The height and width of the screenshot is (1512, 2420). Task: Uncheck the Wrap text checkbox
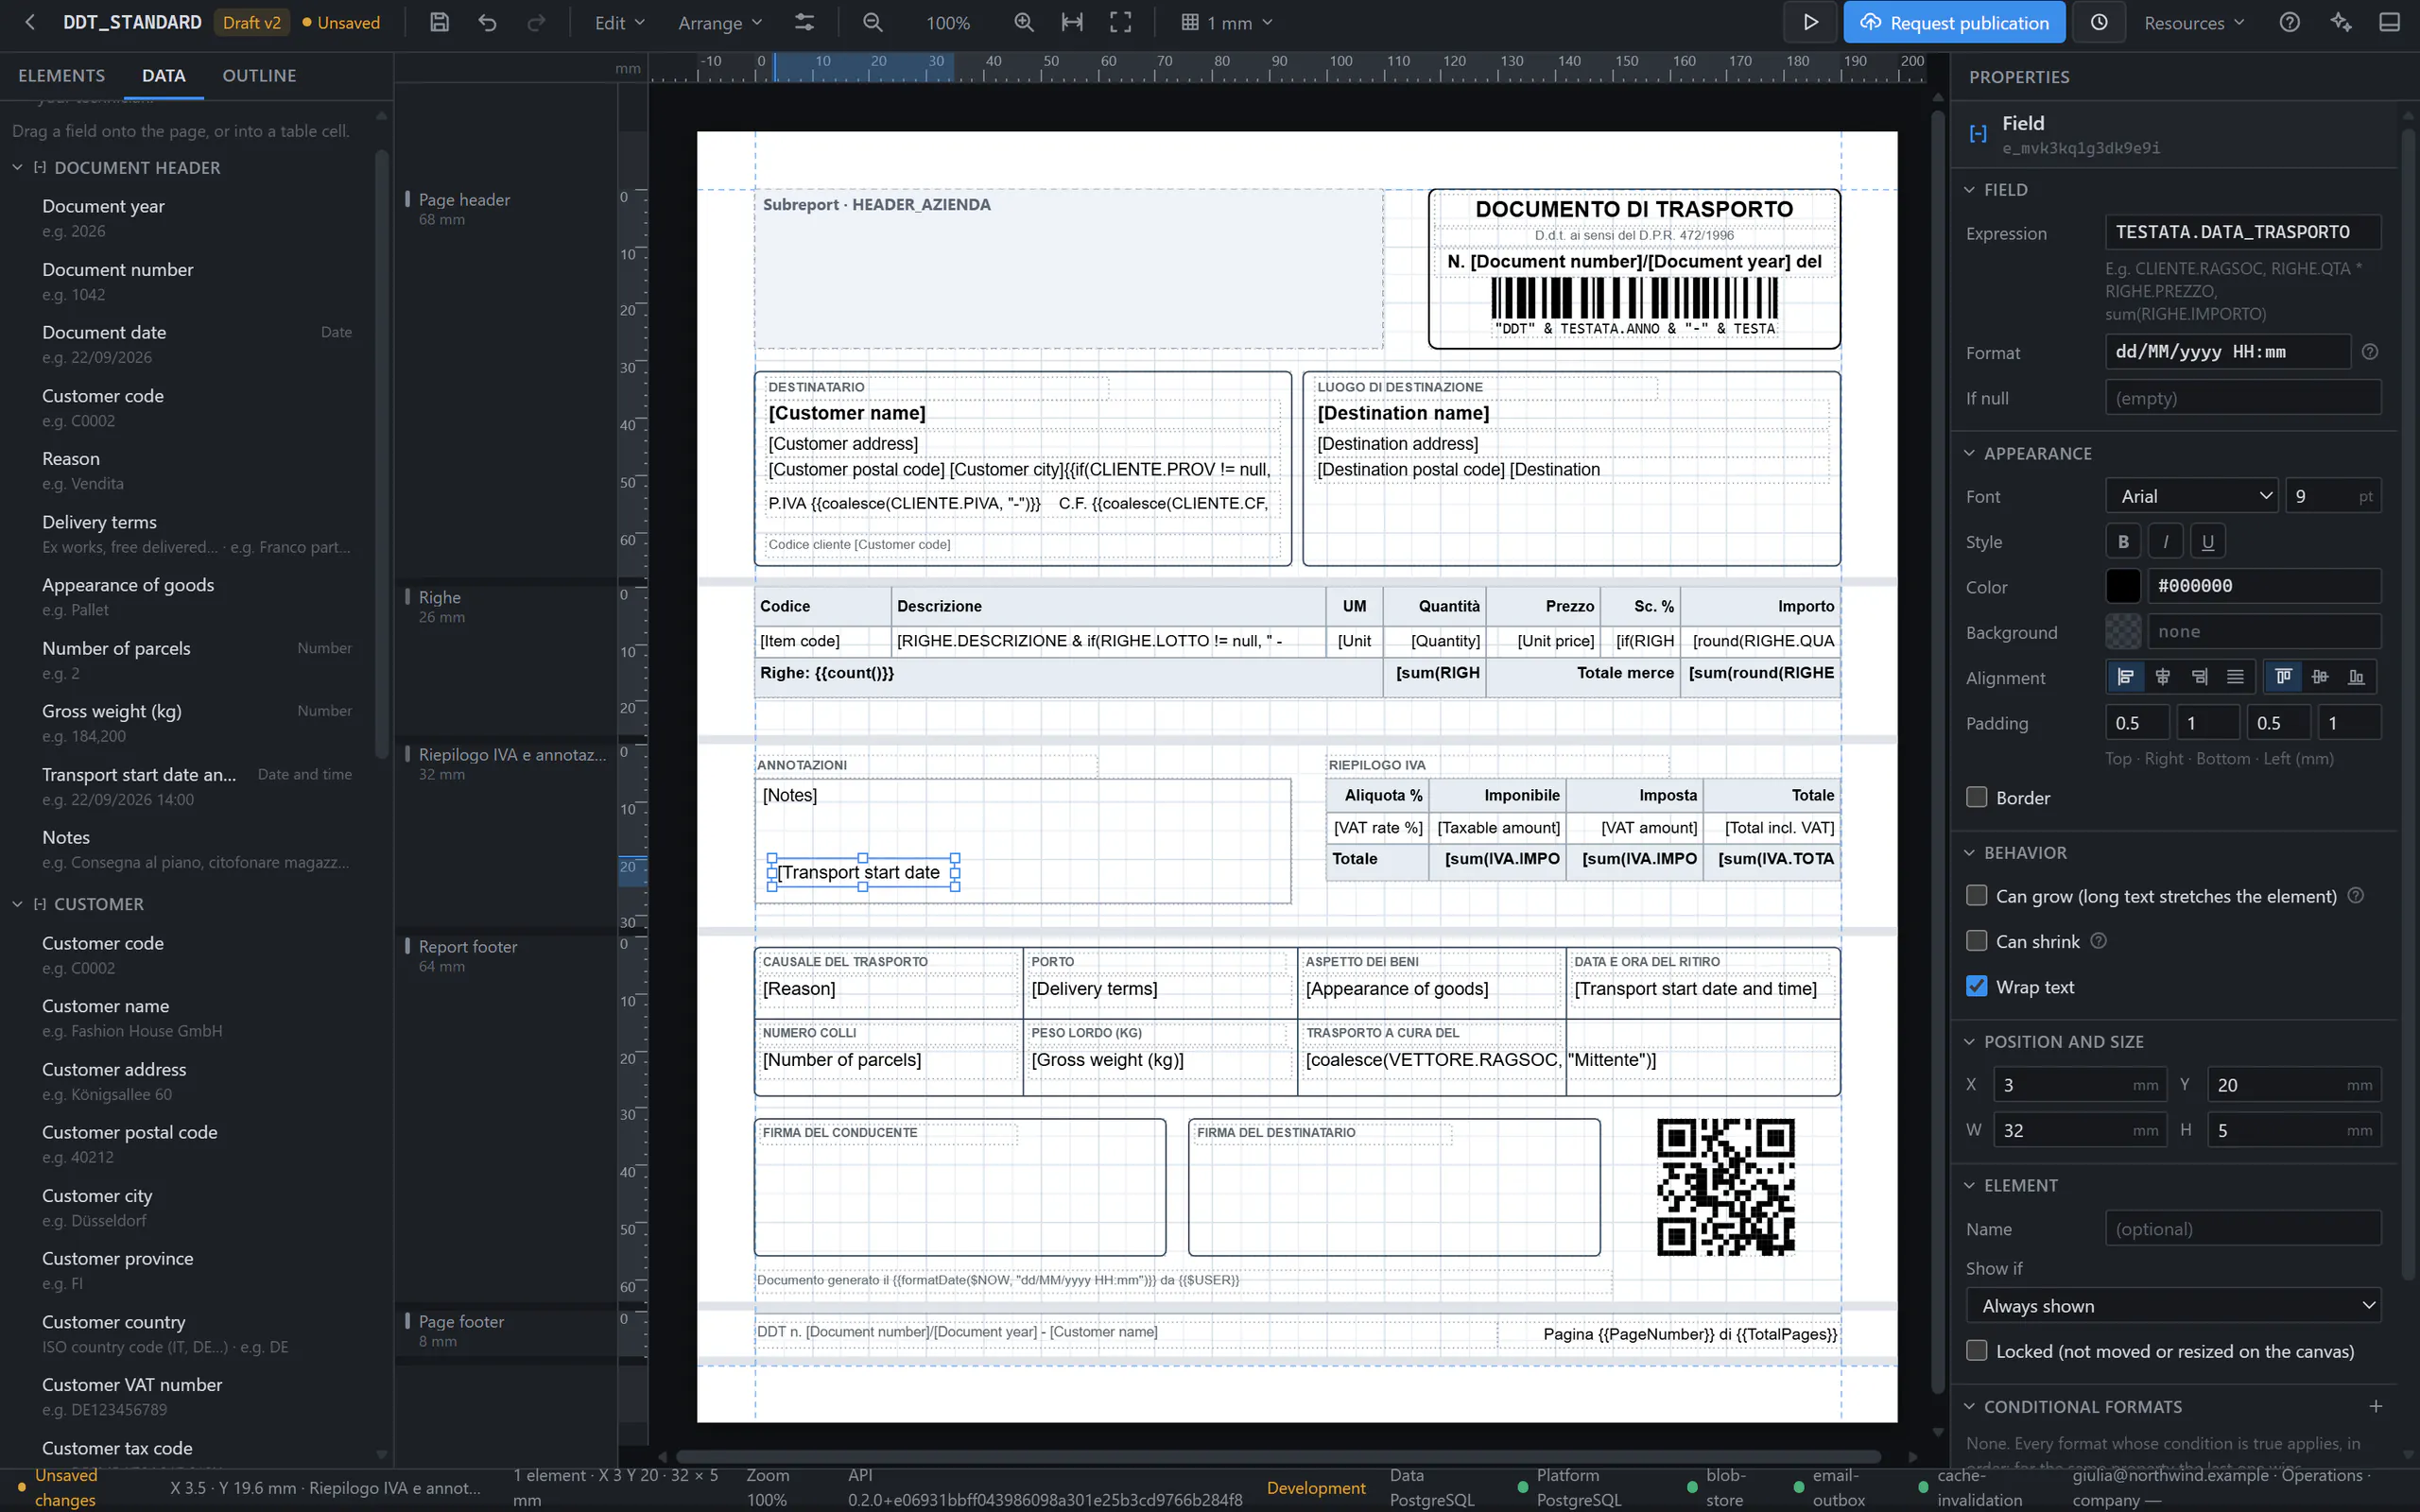click(1976, 986)
